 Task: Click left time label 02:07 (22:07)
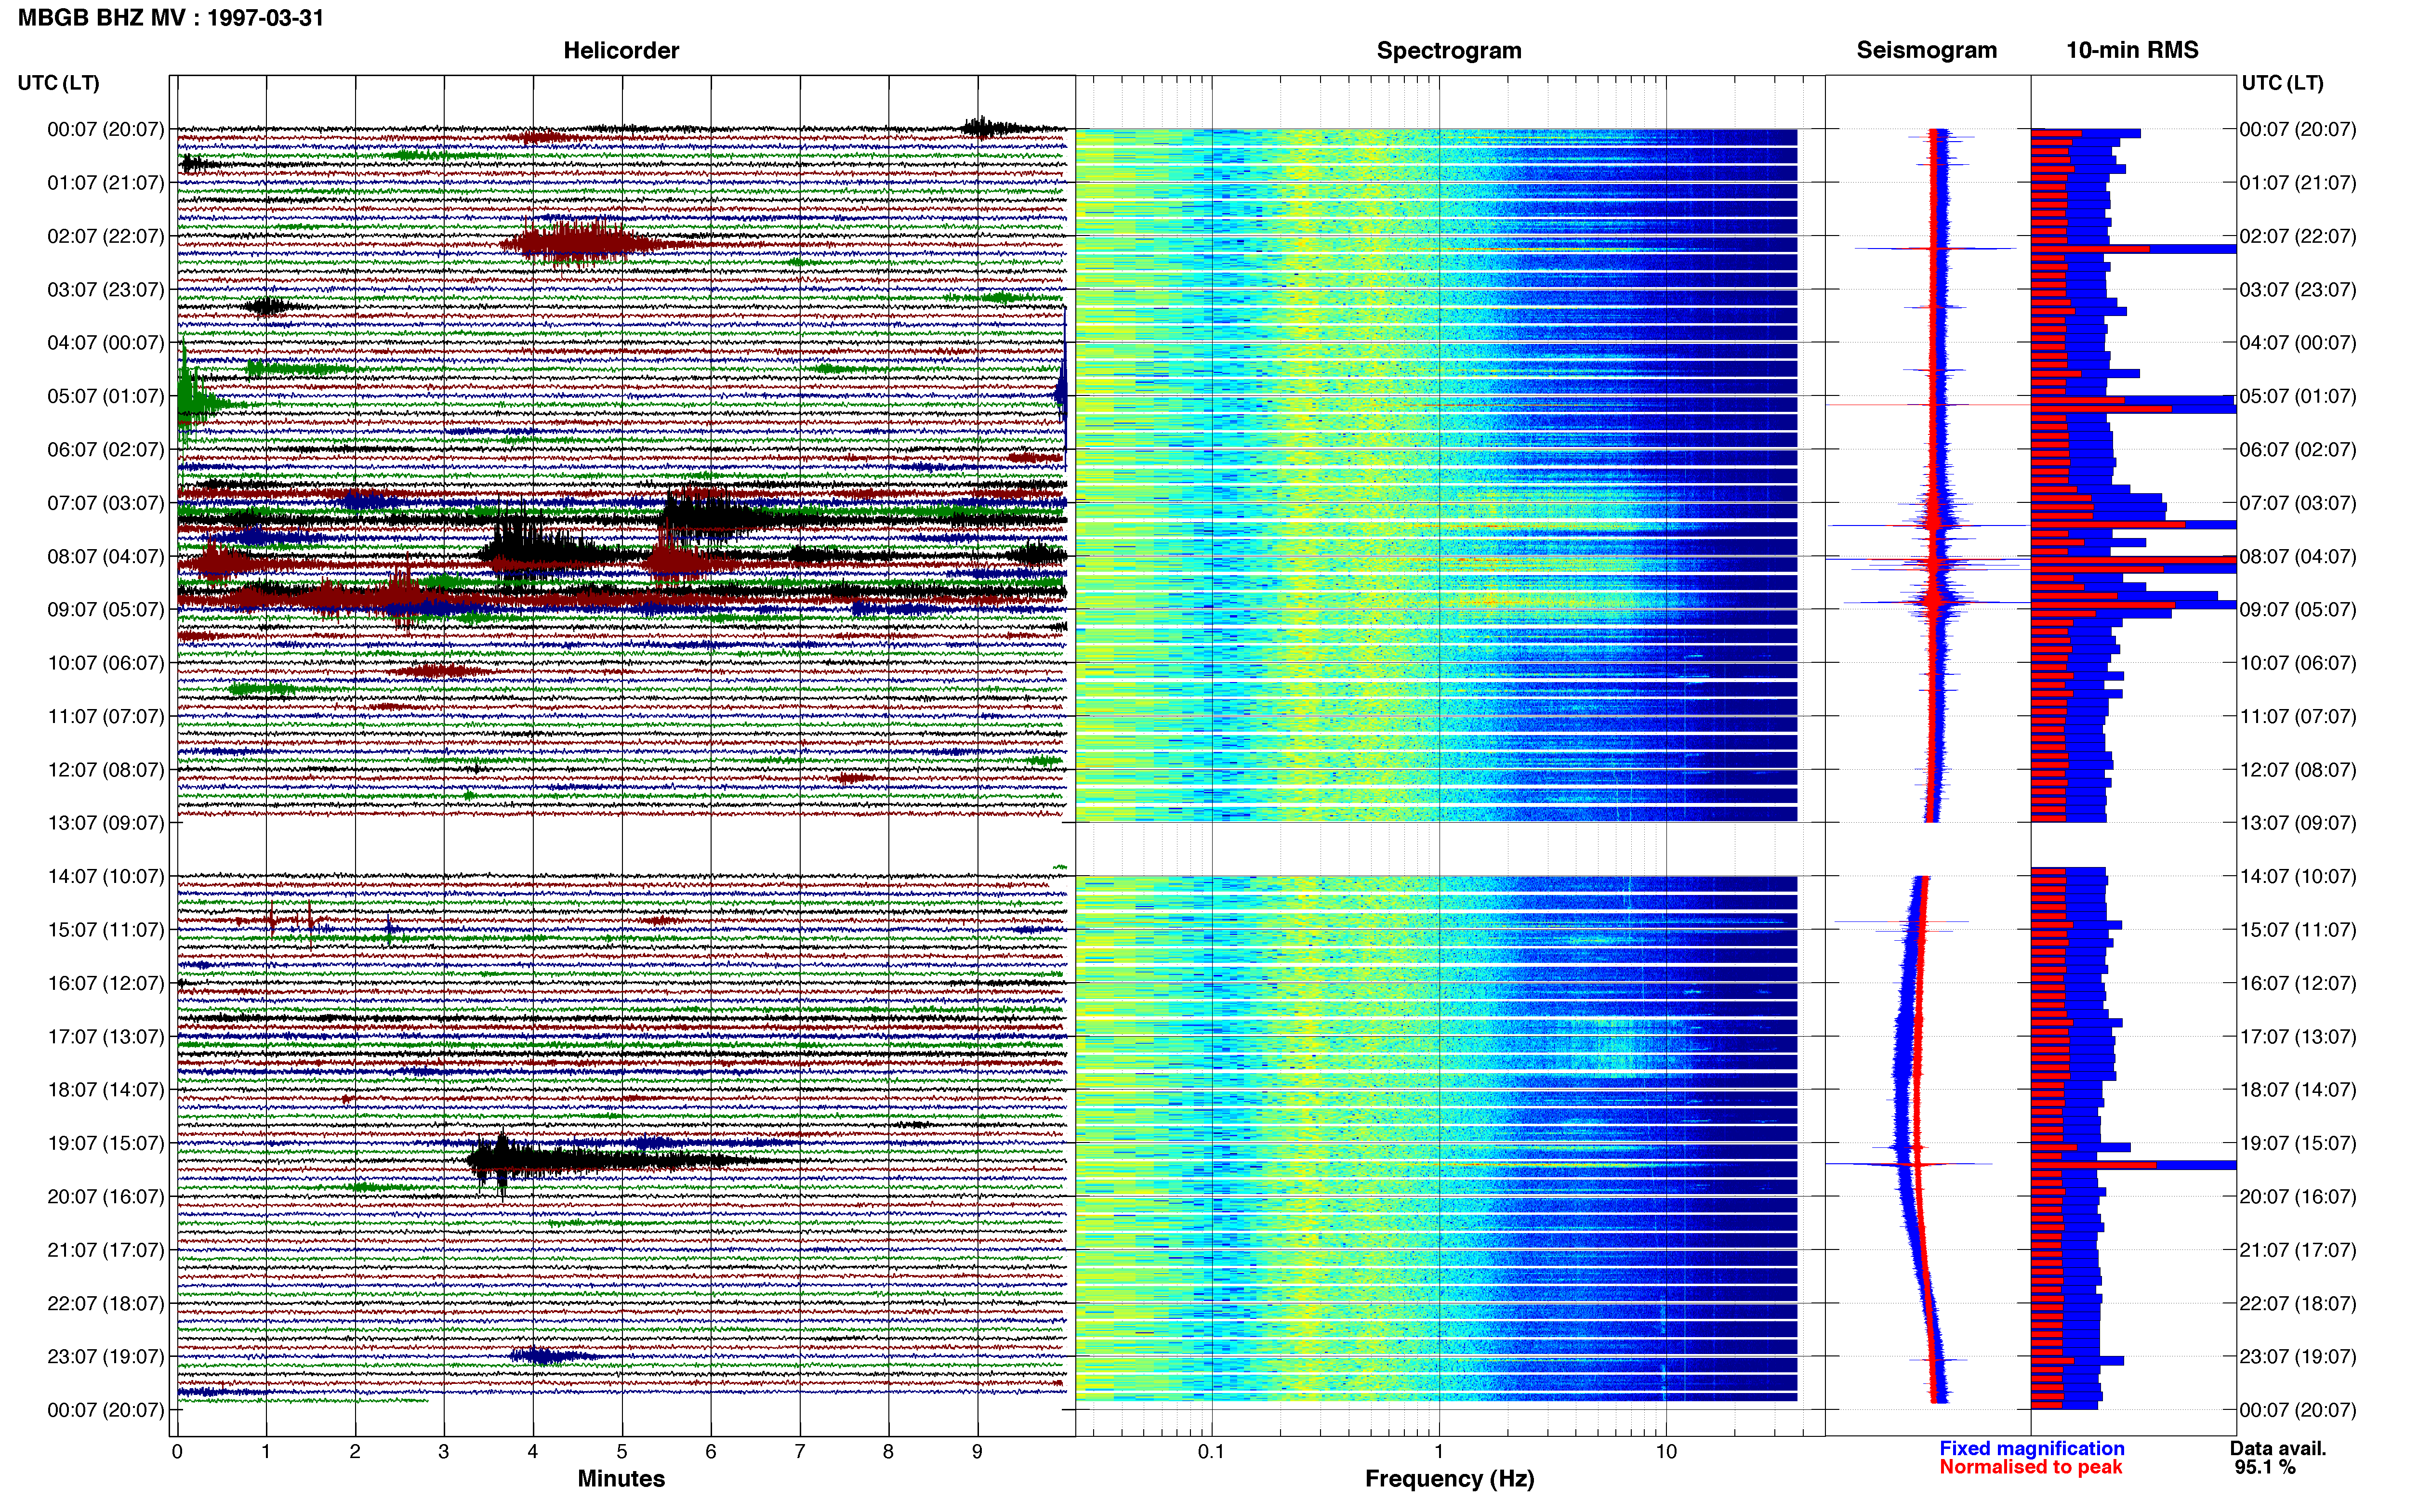point(105,236)
